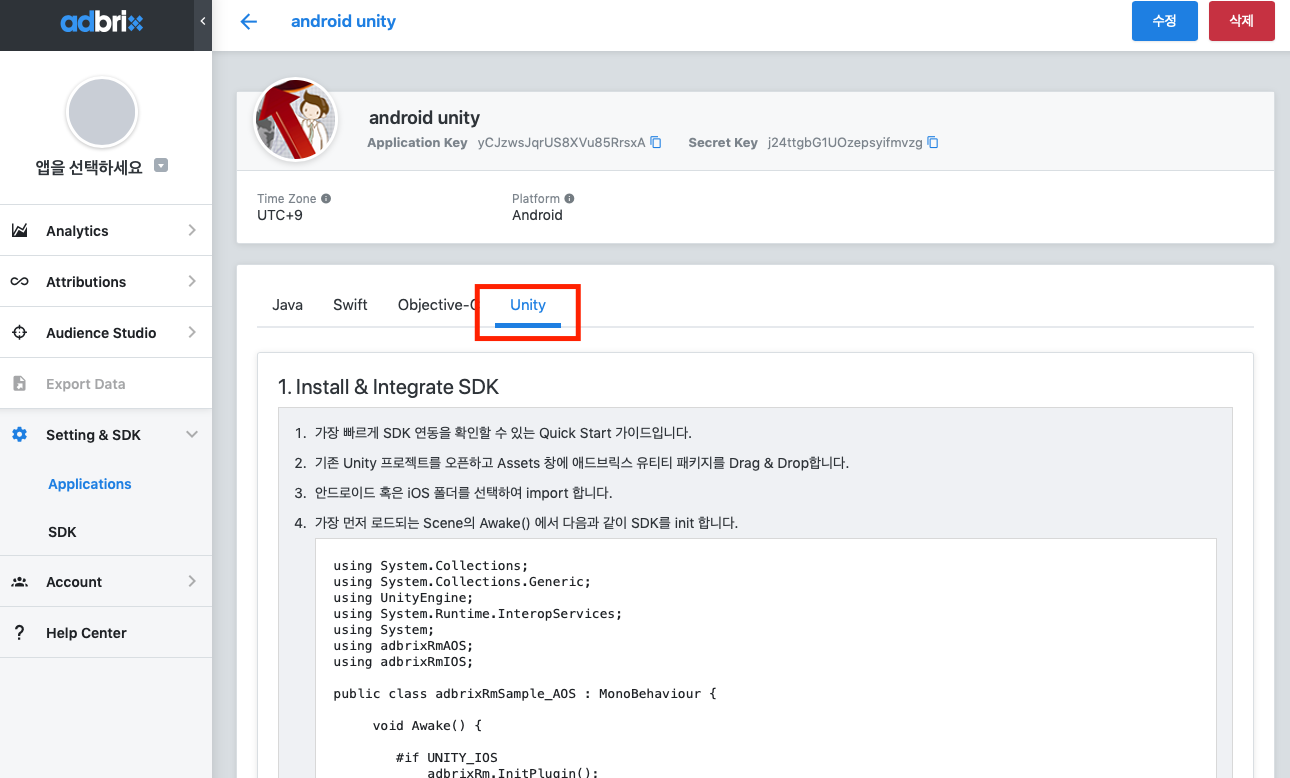
Task: Click the Setting & SDK gear icon
Action: [x=19, y=435]
